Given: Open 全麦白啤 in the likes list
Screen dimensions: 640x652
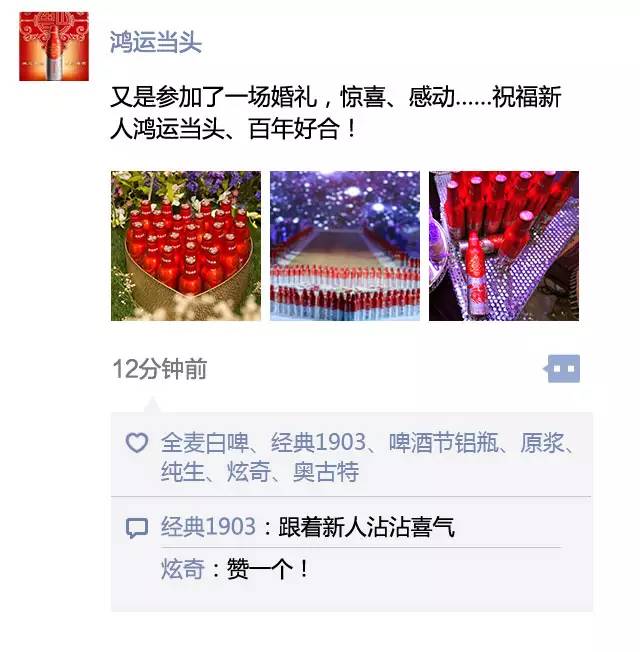Looking at the screenshot, I should point(205,442).
